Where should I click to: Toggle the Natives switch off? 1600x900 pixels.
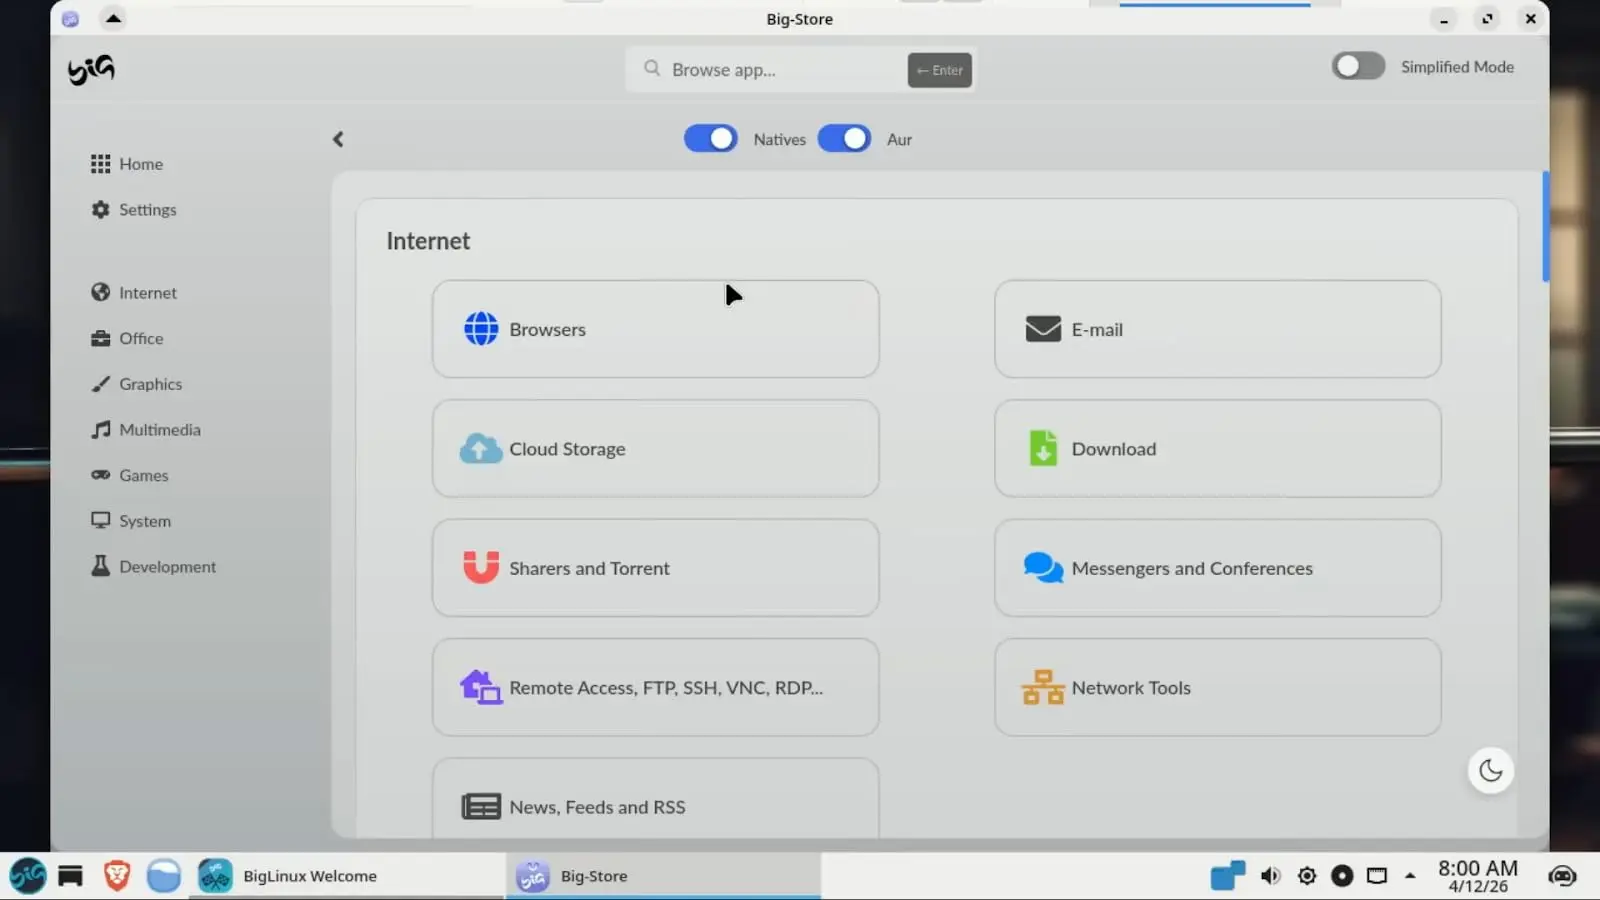711,139
